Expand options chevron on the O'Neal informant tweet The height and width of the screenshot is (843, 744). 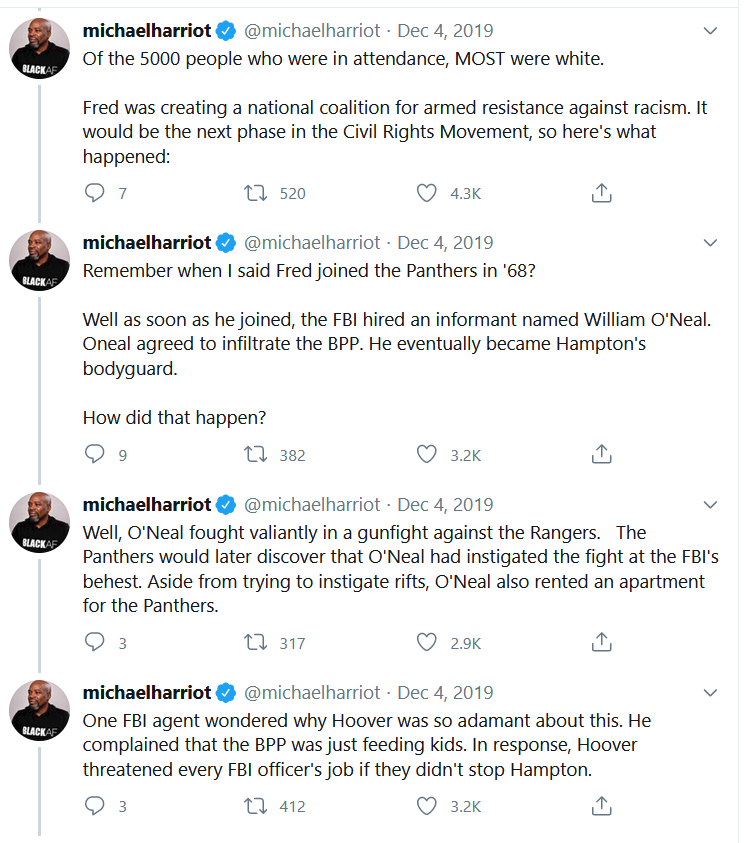(710, 243)
